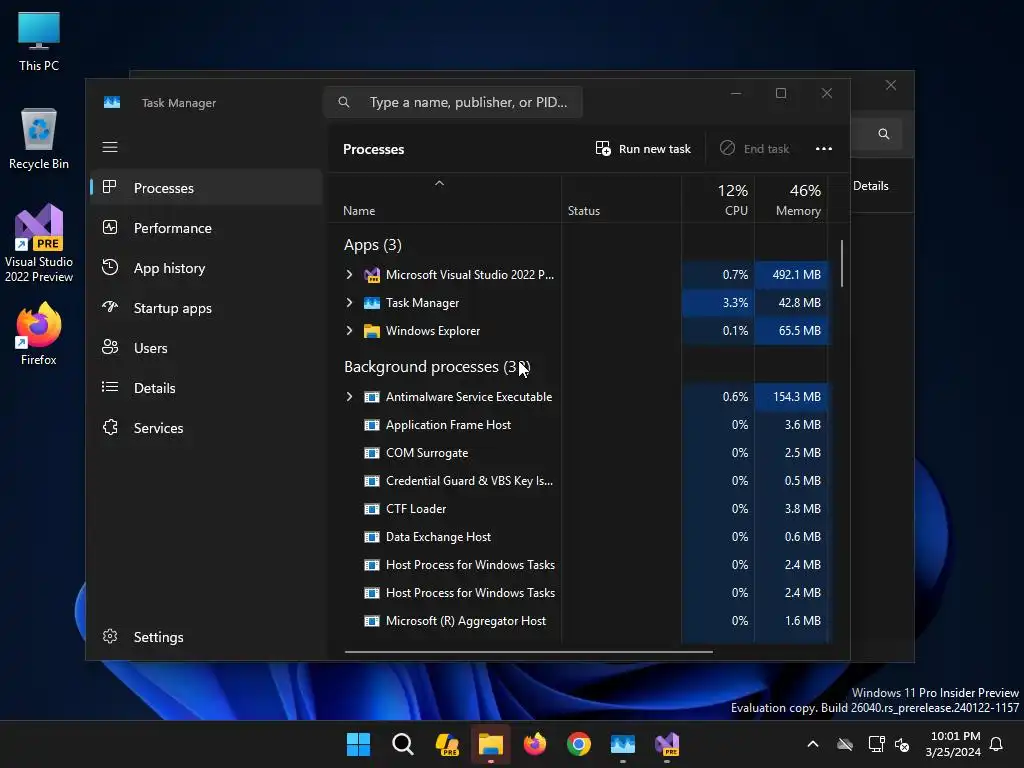Open the Task Manager hamburger navigation menu

110,147
